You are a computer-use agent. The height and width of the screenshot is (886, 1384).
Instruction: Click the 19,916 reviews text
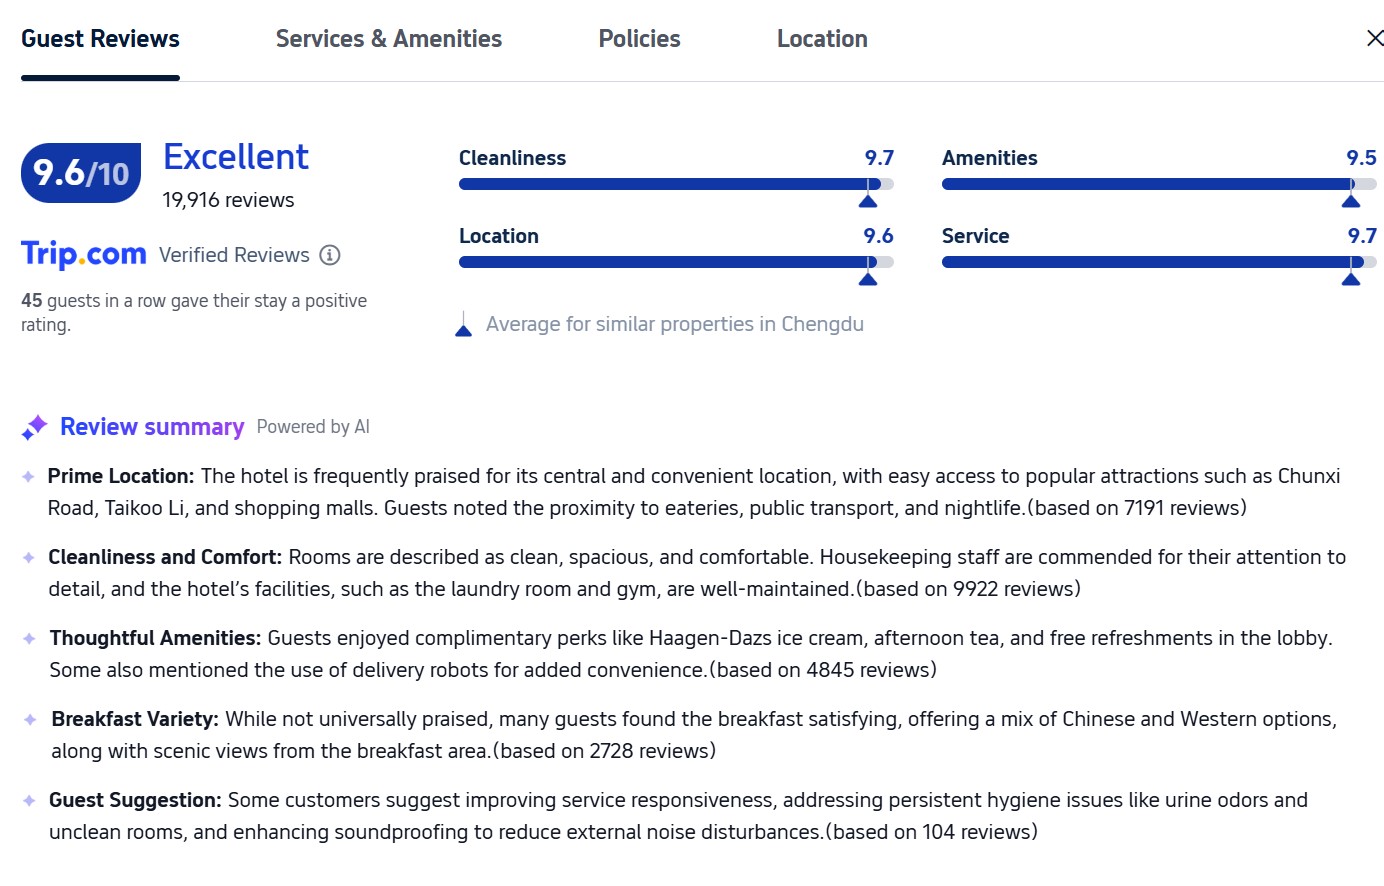coord(228,200)
